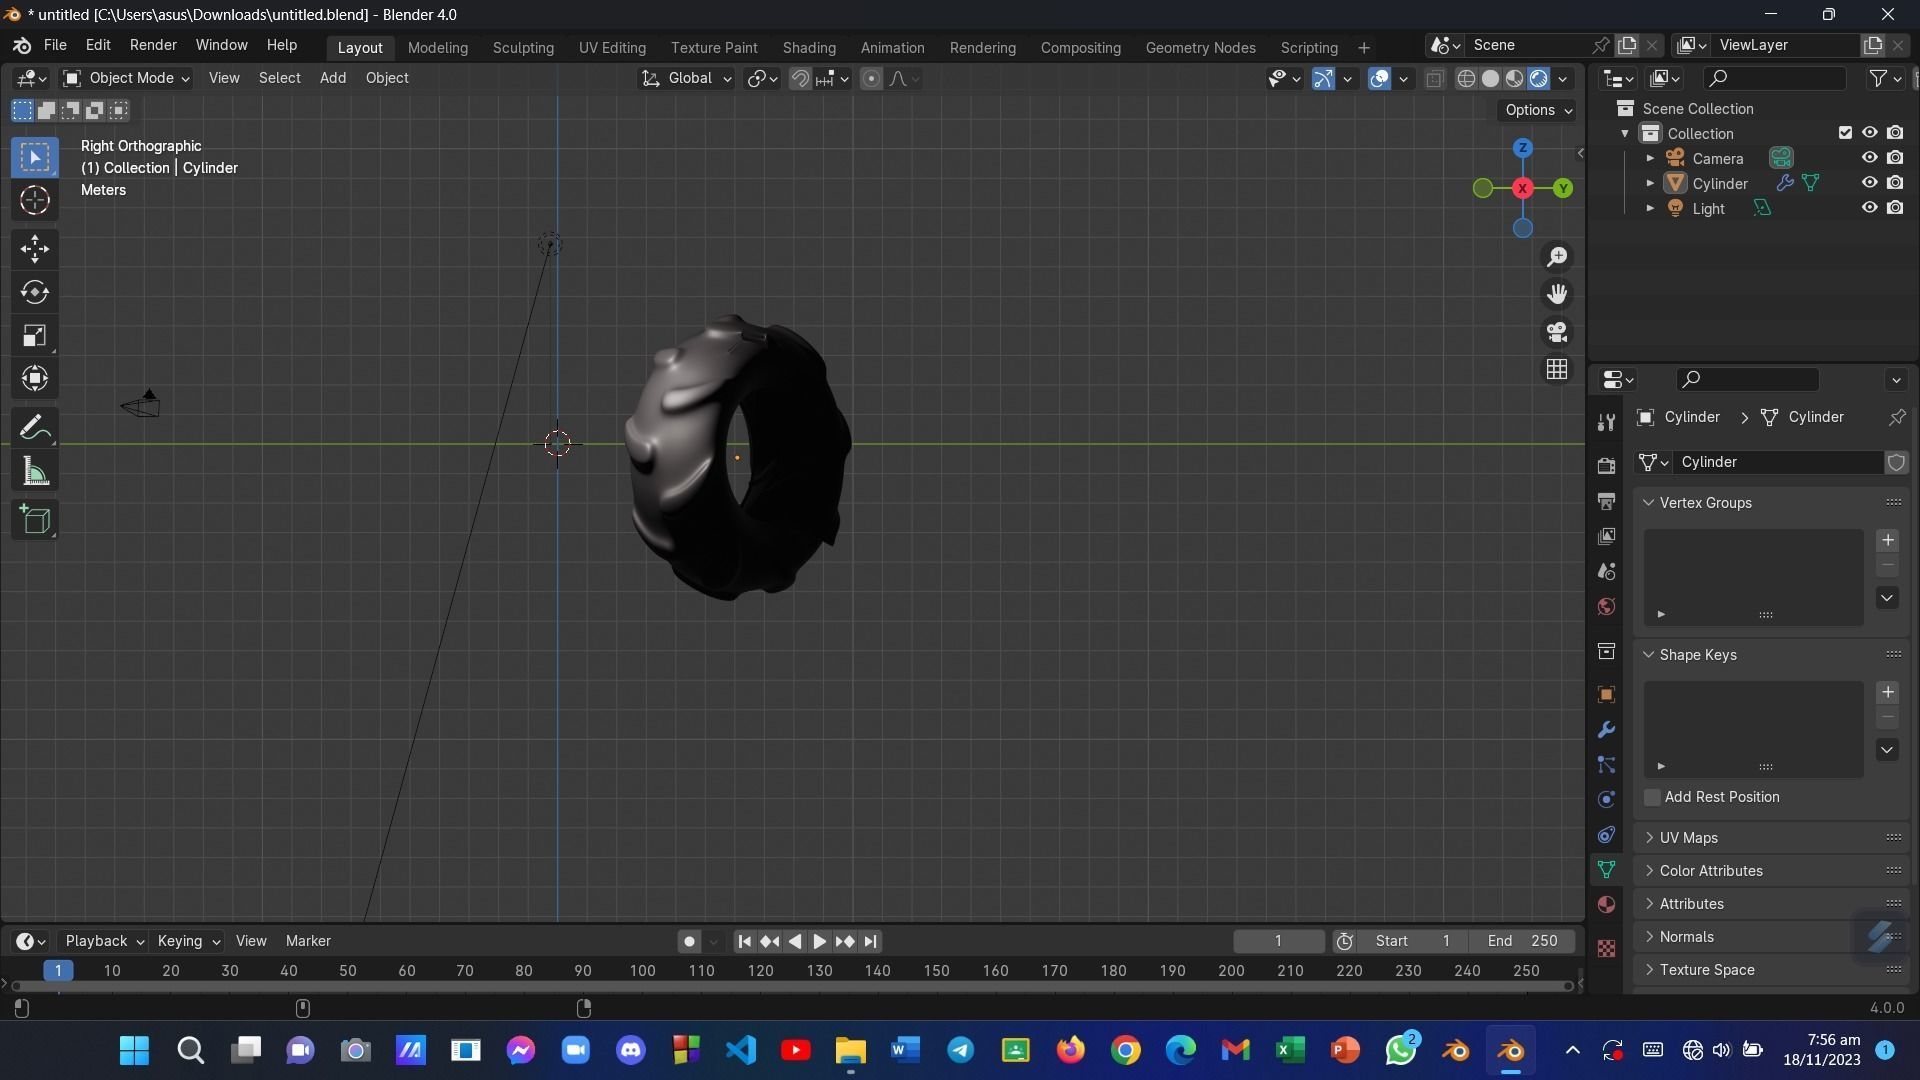This screenshot has width=1920, height=1080.
Task: Select the Move tool in toolbar
Action: coord(35,248)
